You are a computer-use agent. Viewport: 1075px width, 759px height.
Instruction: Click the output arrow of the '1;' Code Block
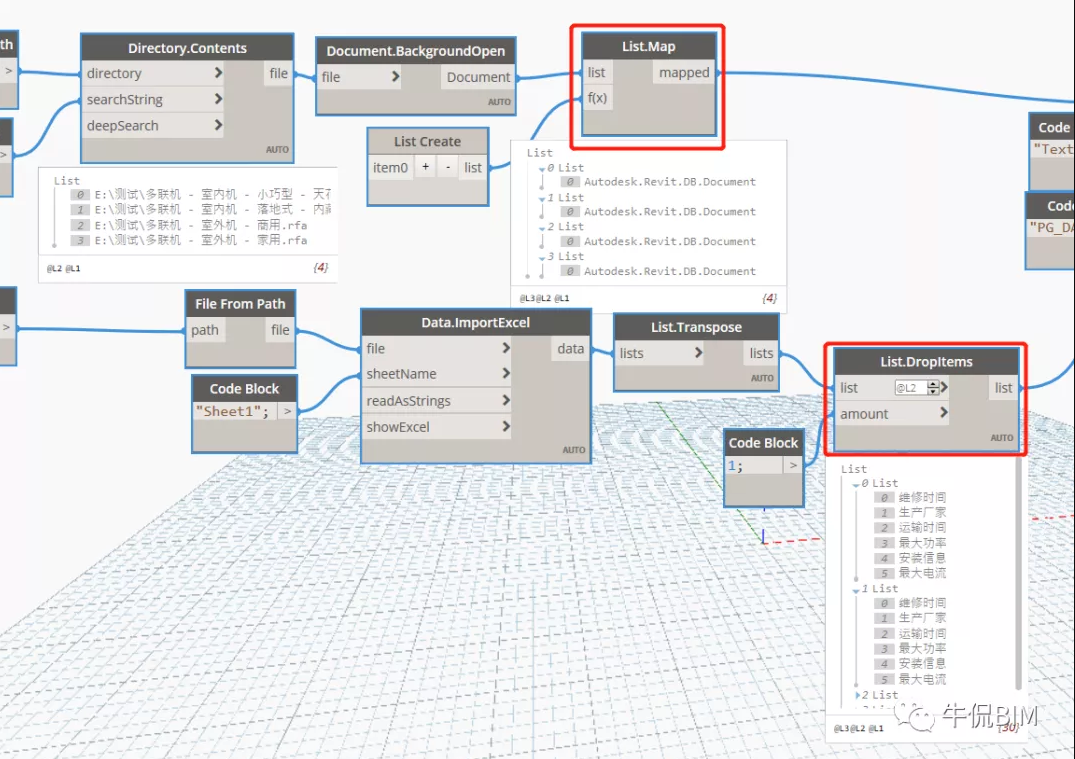793,465
